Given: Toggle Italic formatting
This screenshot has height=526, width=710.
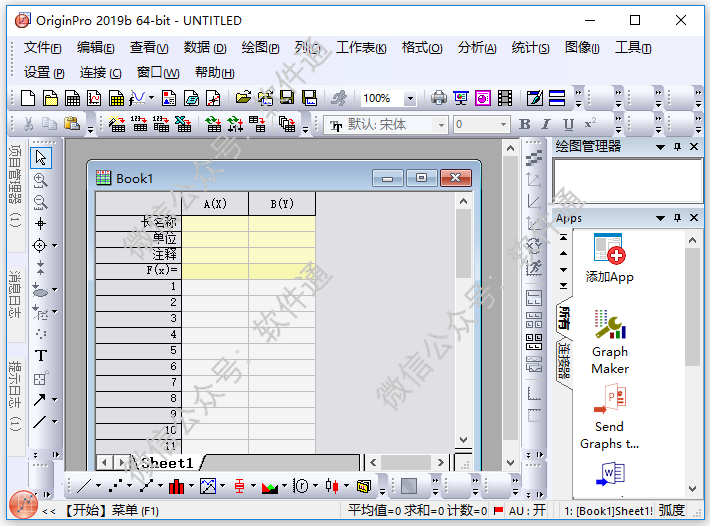Looking at the screenshot, I should coord(546,124).
